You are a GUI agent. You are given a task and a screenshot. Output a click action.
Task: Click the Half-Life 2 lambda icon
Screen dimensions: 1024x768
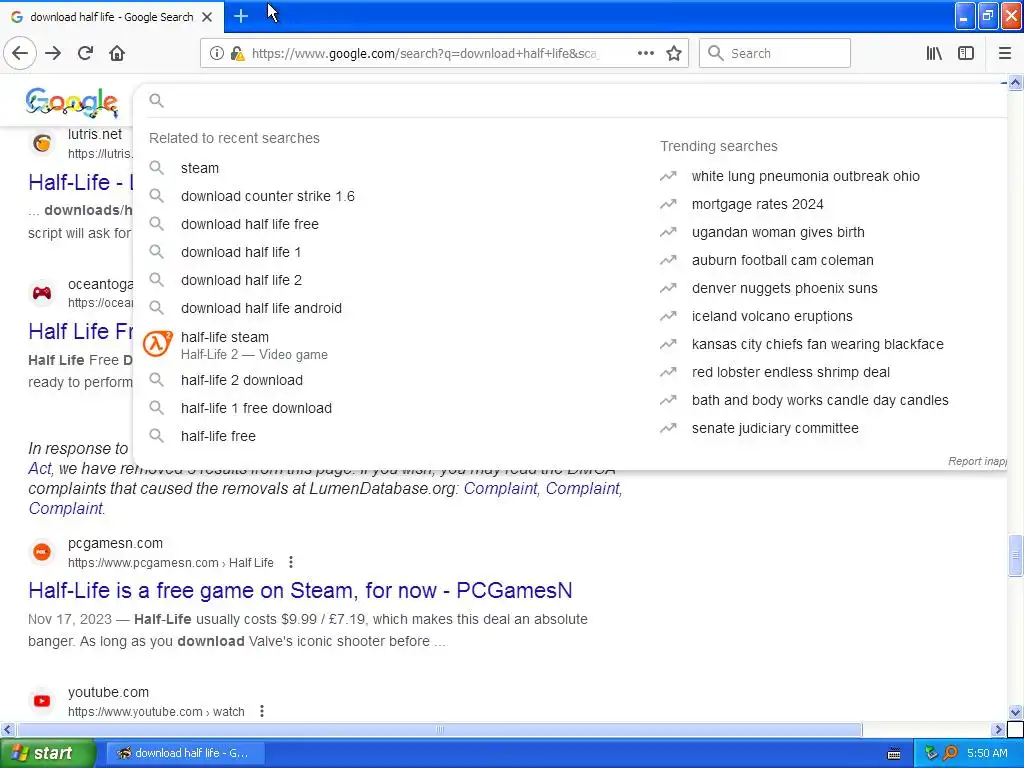[157, 344]
